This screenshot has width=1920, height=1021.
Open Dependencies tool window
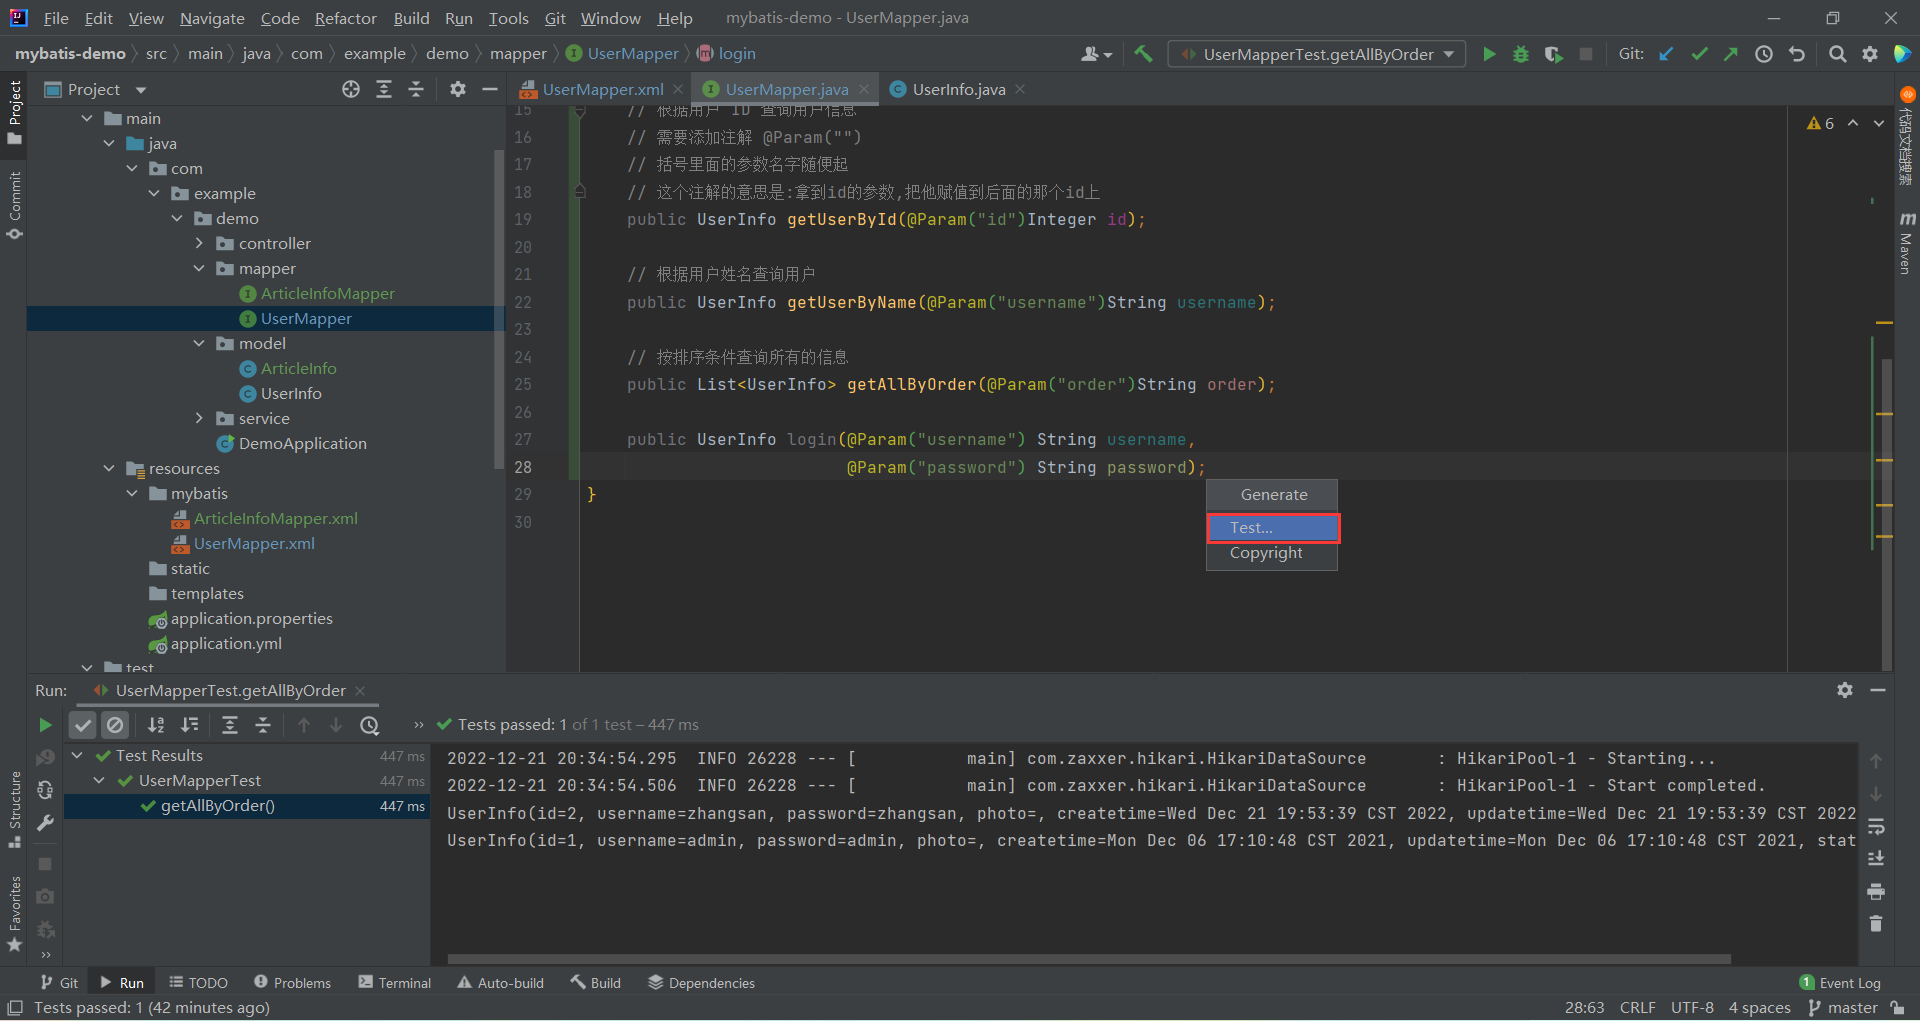point(701,983)
